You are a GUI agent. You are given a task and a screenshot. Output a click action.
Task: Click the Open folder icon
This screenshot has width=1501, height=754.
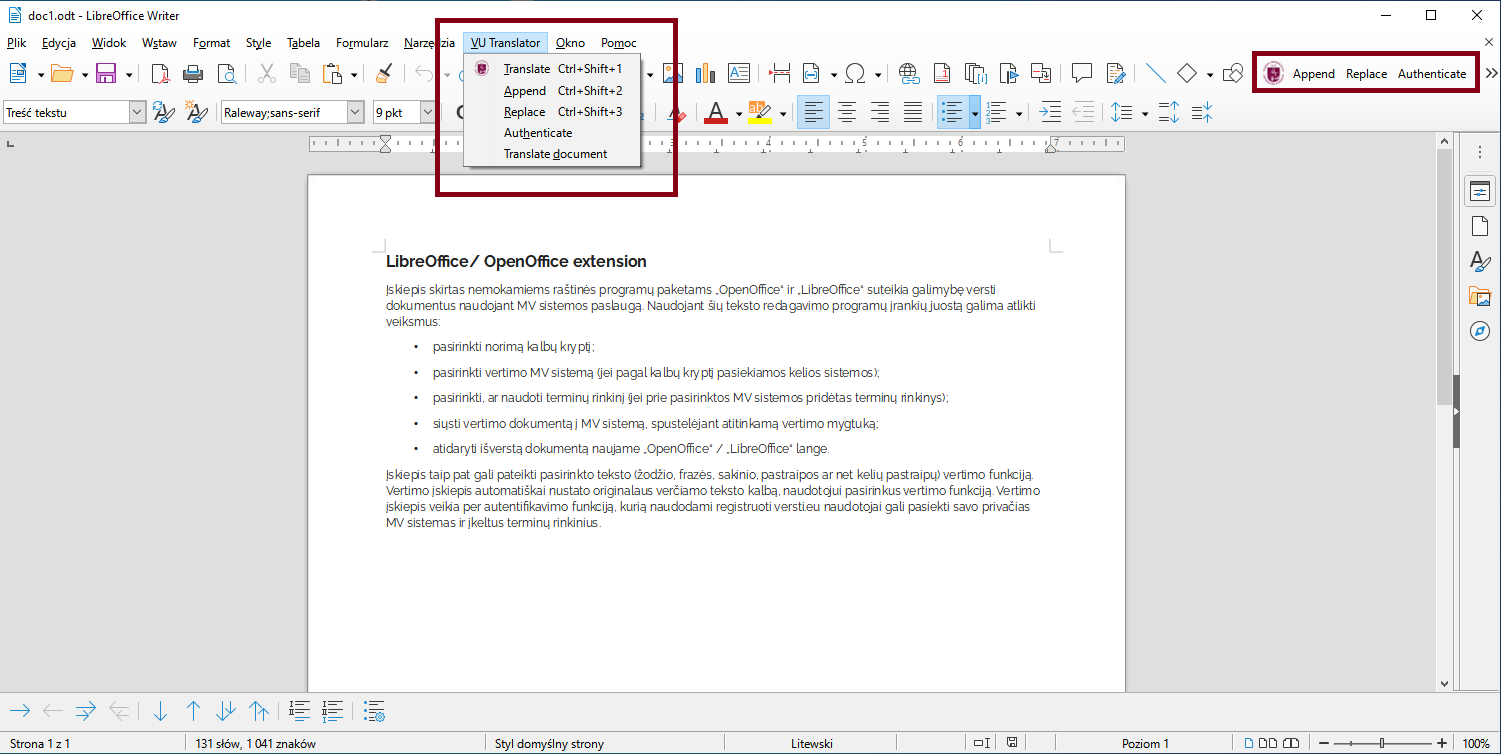click(x=63, y=73)
